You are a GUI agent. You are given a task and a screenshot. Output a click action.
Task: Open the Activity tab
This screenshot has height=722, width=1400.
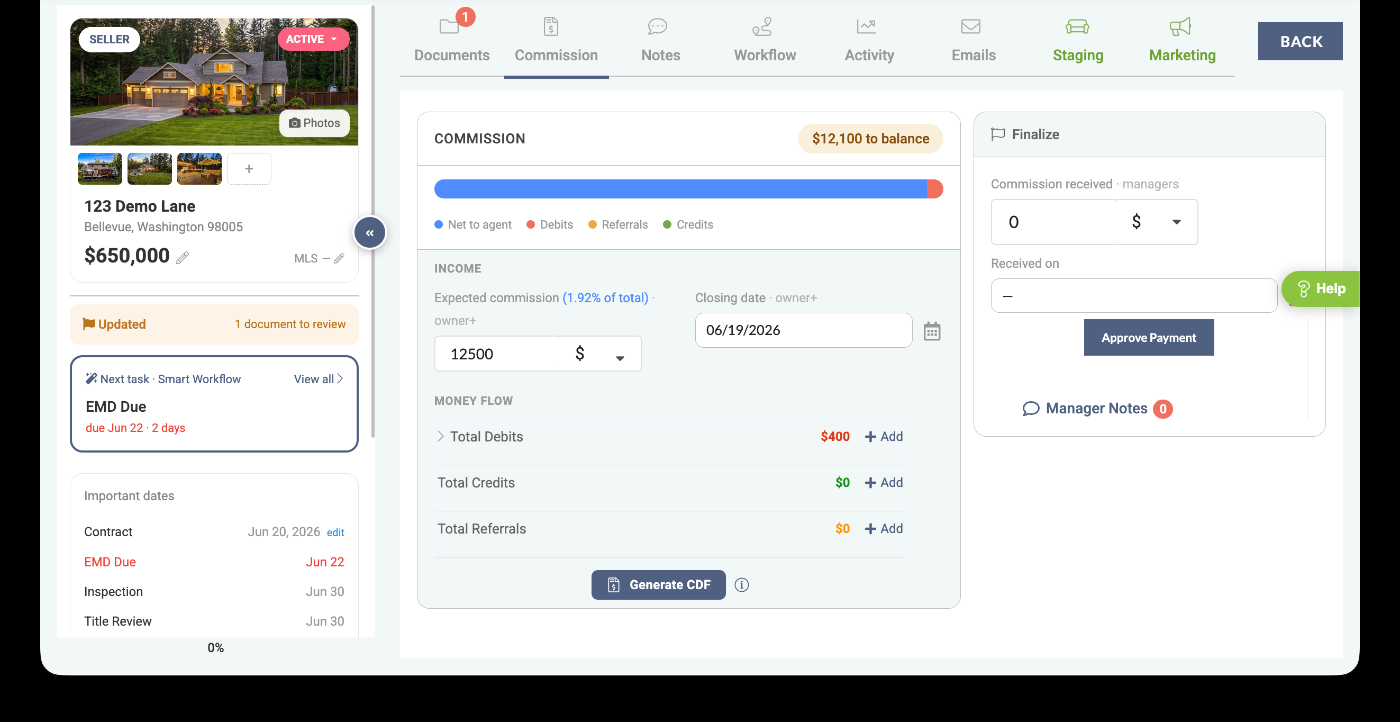tap(869, 40)
